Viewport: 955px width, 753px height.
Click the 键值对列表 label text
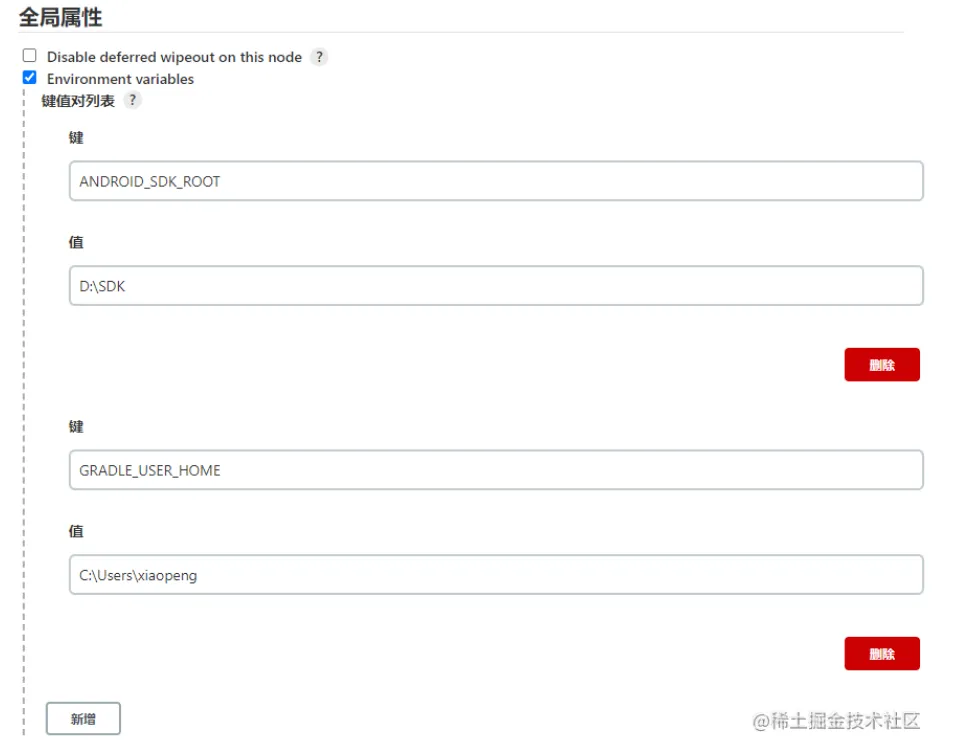pyautogui.click(x=78, y=100)
